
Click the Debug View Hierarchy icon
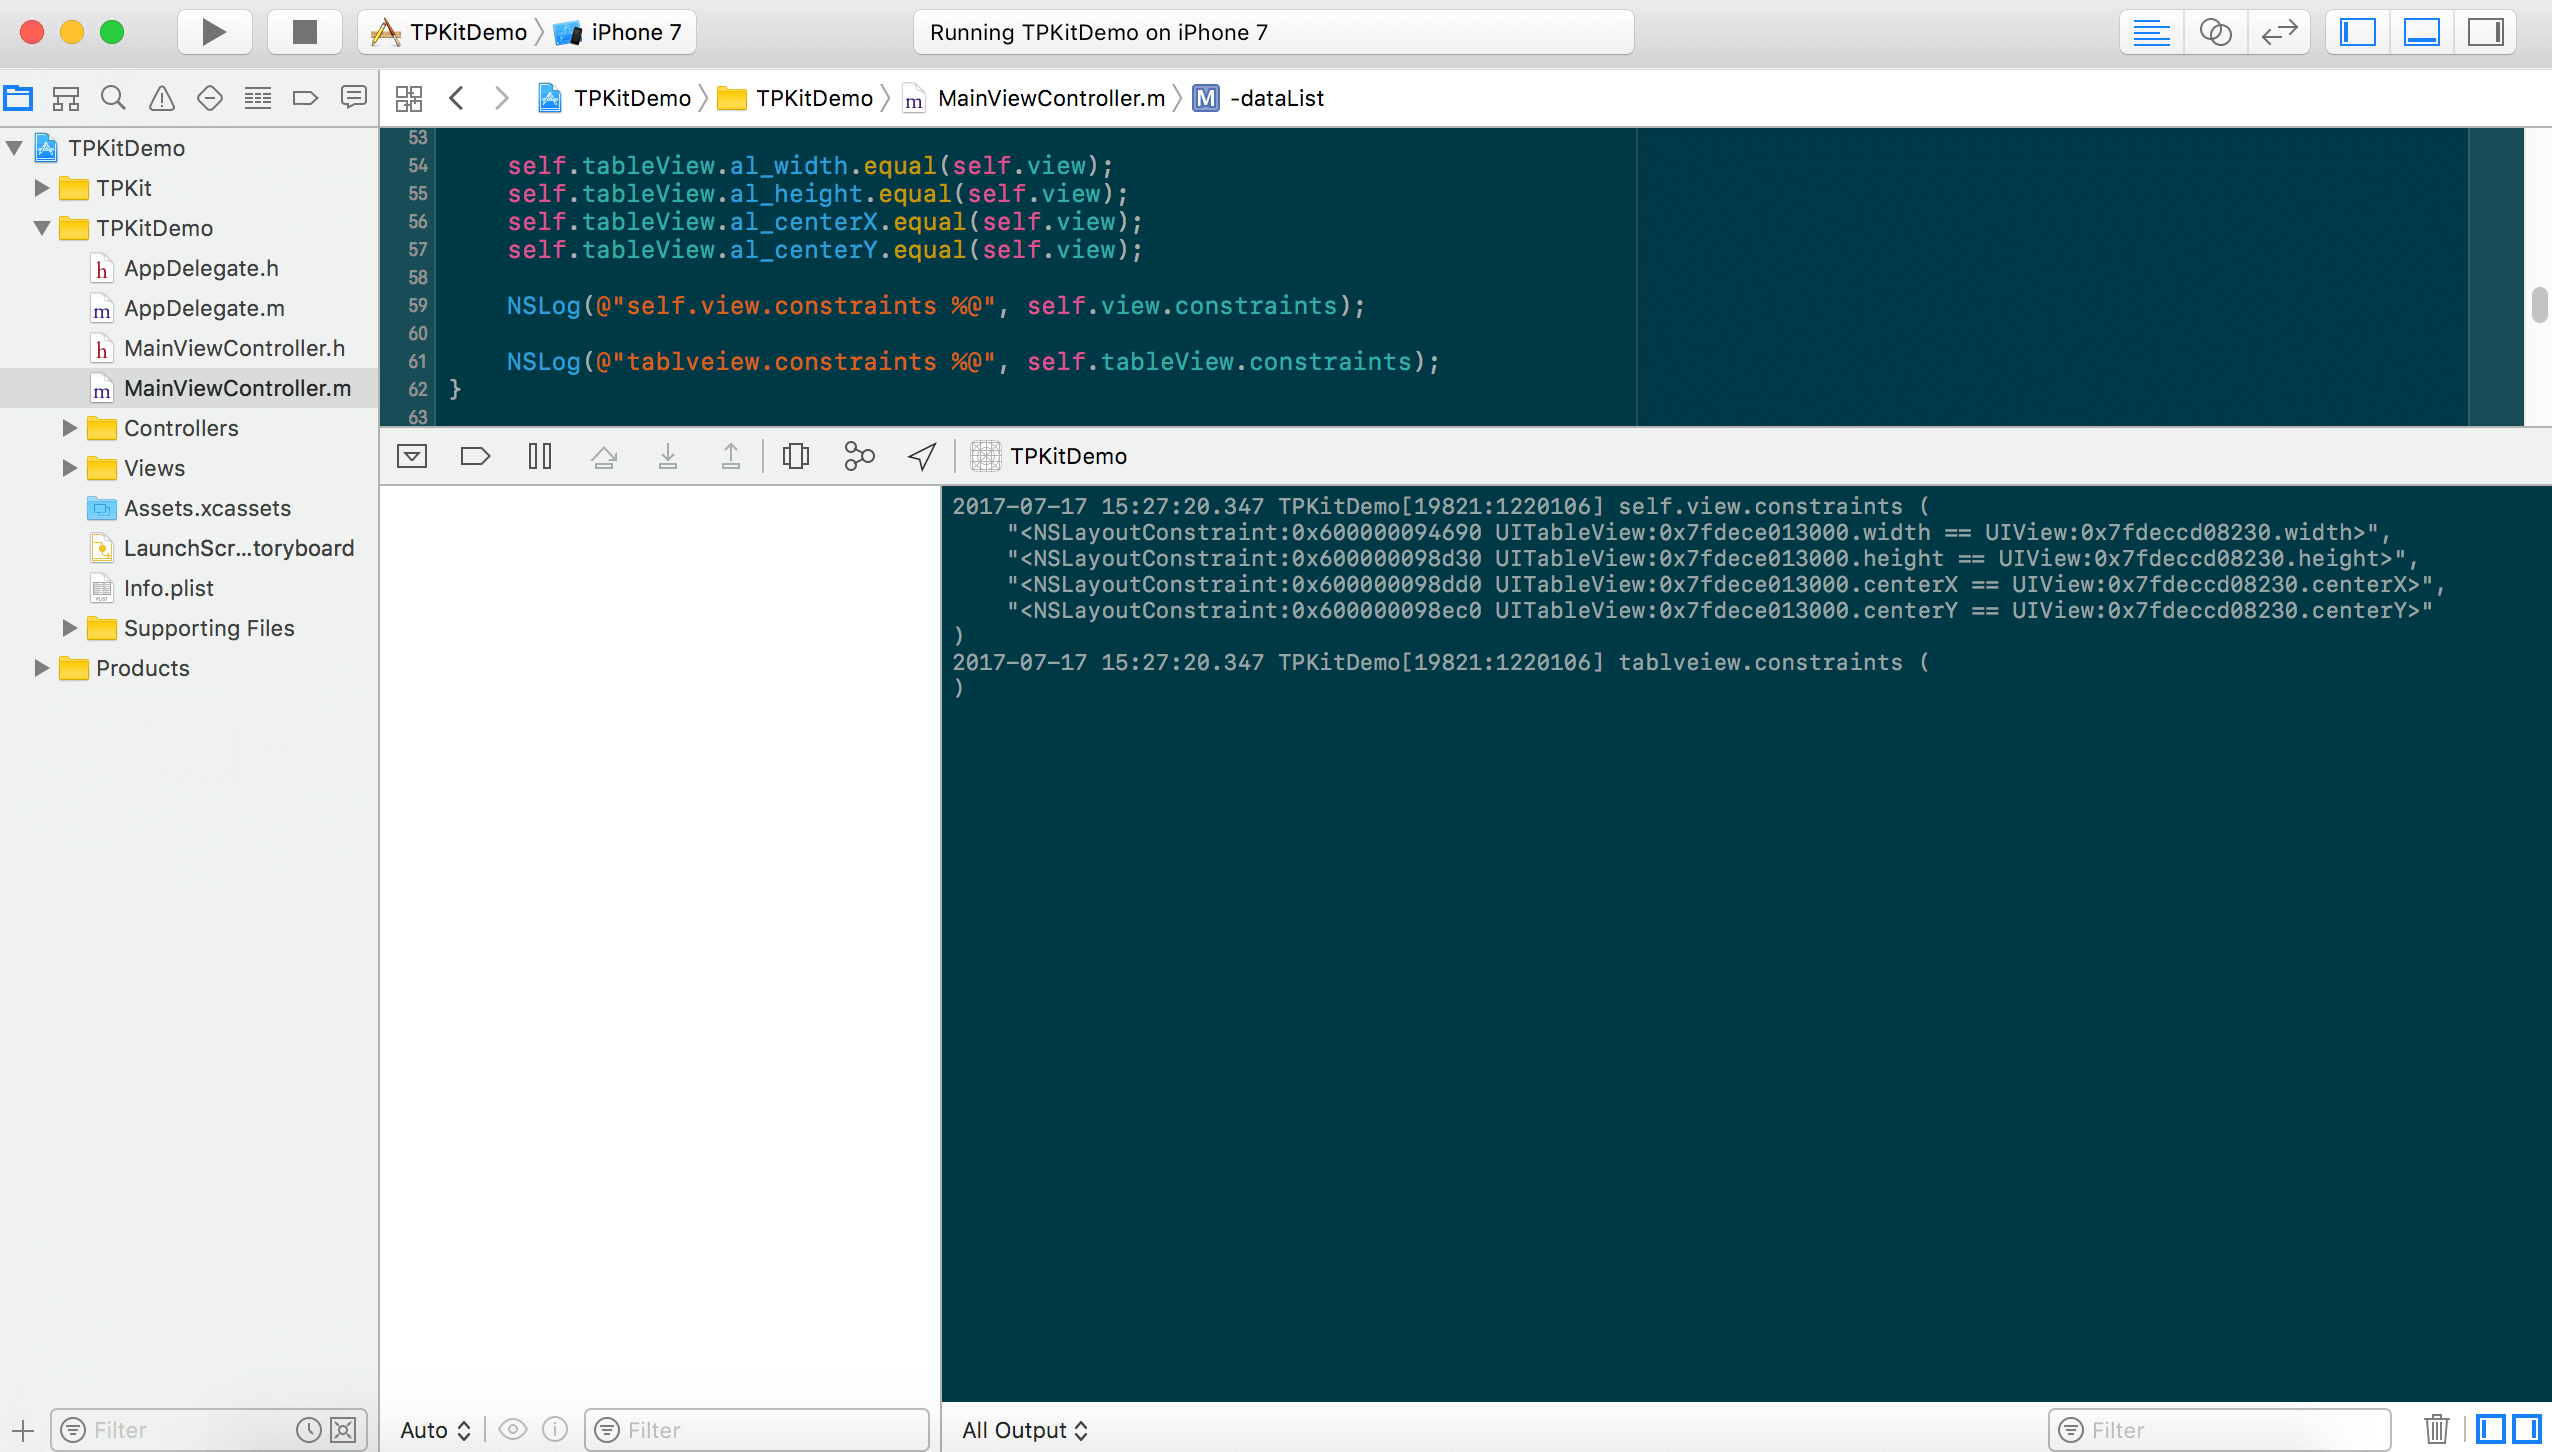tap(795, 456)
